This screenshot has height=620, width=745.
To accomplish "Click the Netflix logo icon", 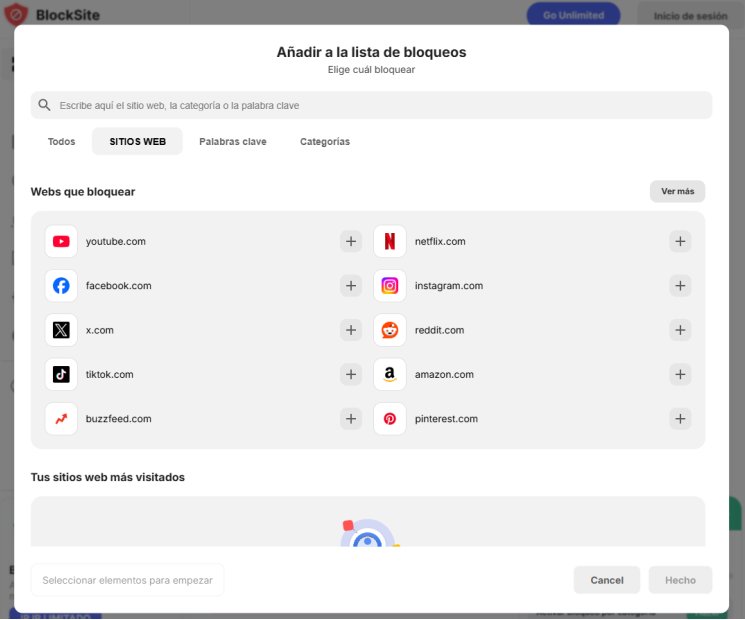I will 390,241.
